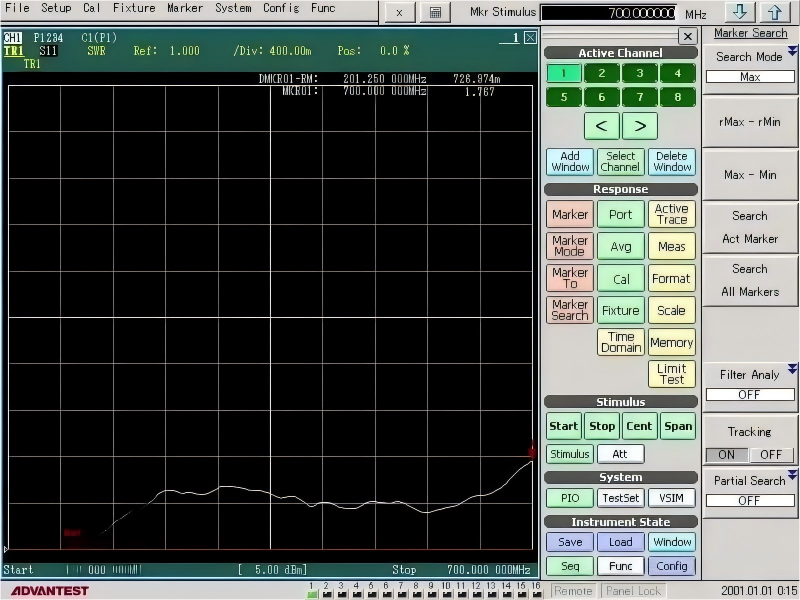Step the marker stimulus down with the down-arrow icon
The width and height of the screenshot is (800, 600).
pyautogui.click(x=741, y=13)
